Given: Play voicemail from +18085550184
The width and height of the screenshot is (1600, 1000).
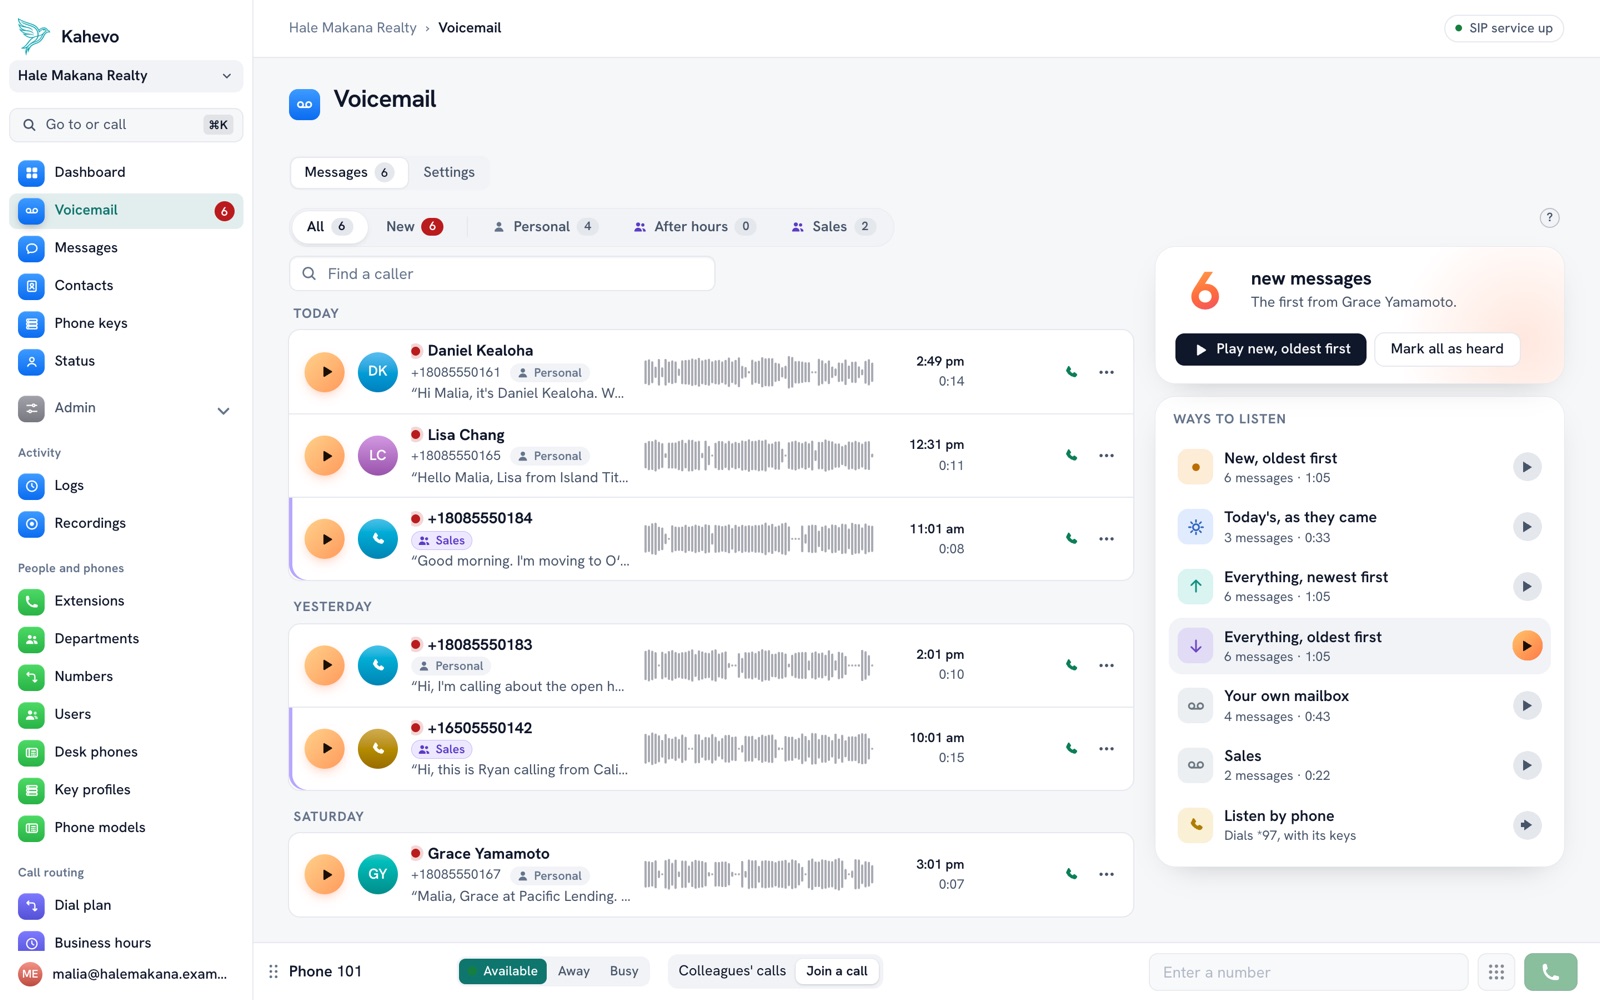Looking at the screenshot, I should click(x=325, y=539).
